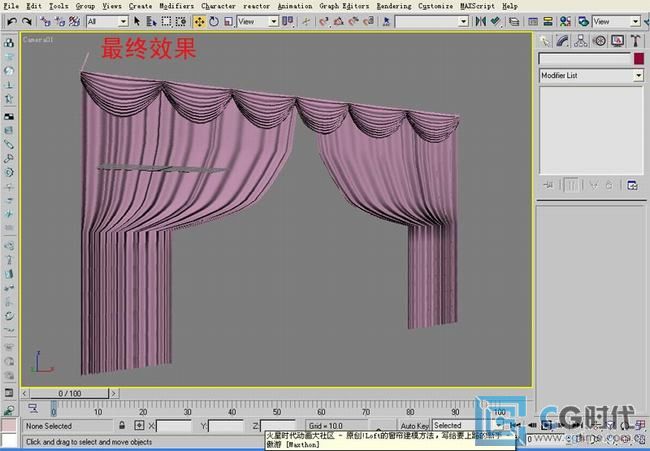The width and height of the screenshot is (650, 451).
Task: Click the Mirror Selected Objects tool
Action: 480,21
